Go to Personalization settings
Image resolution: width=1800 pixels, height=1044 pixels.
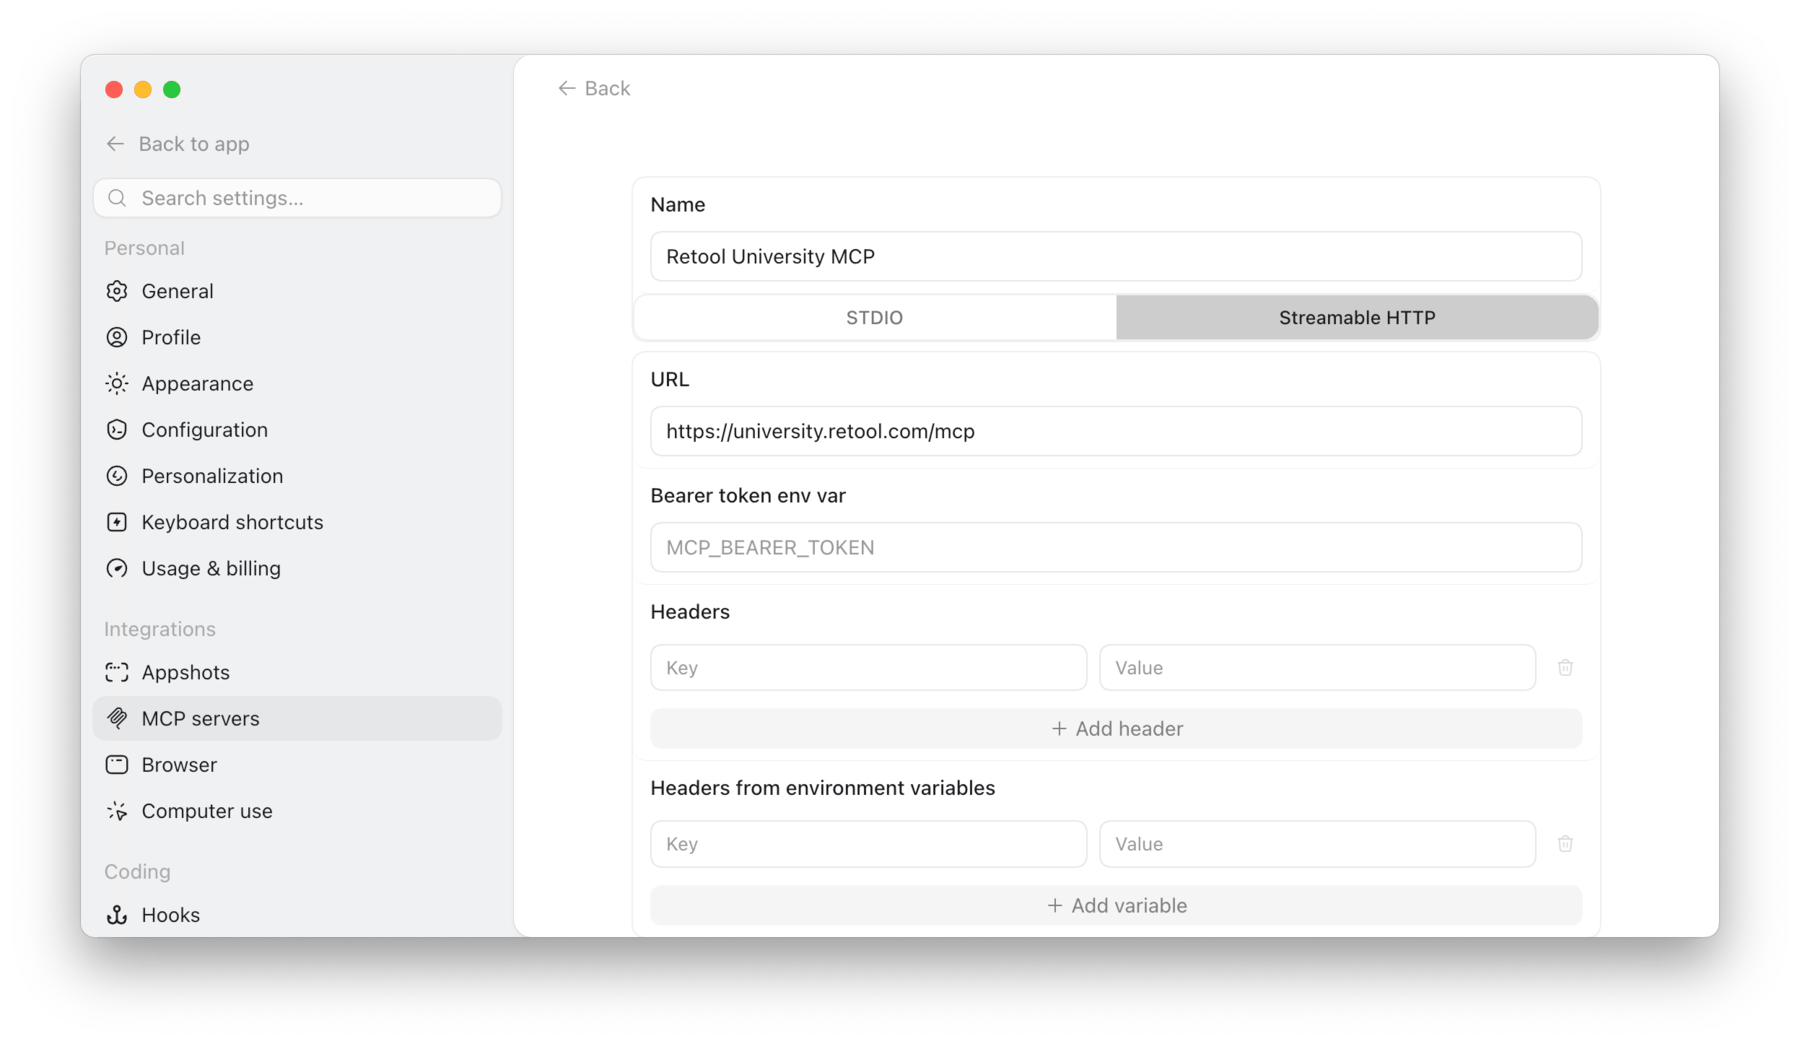[297, 476]
